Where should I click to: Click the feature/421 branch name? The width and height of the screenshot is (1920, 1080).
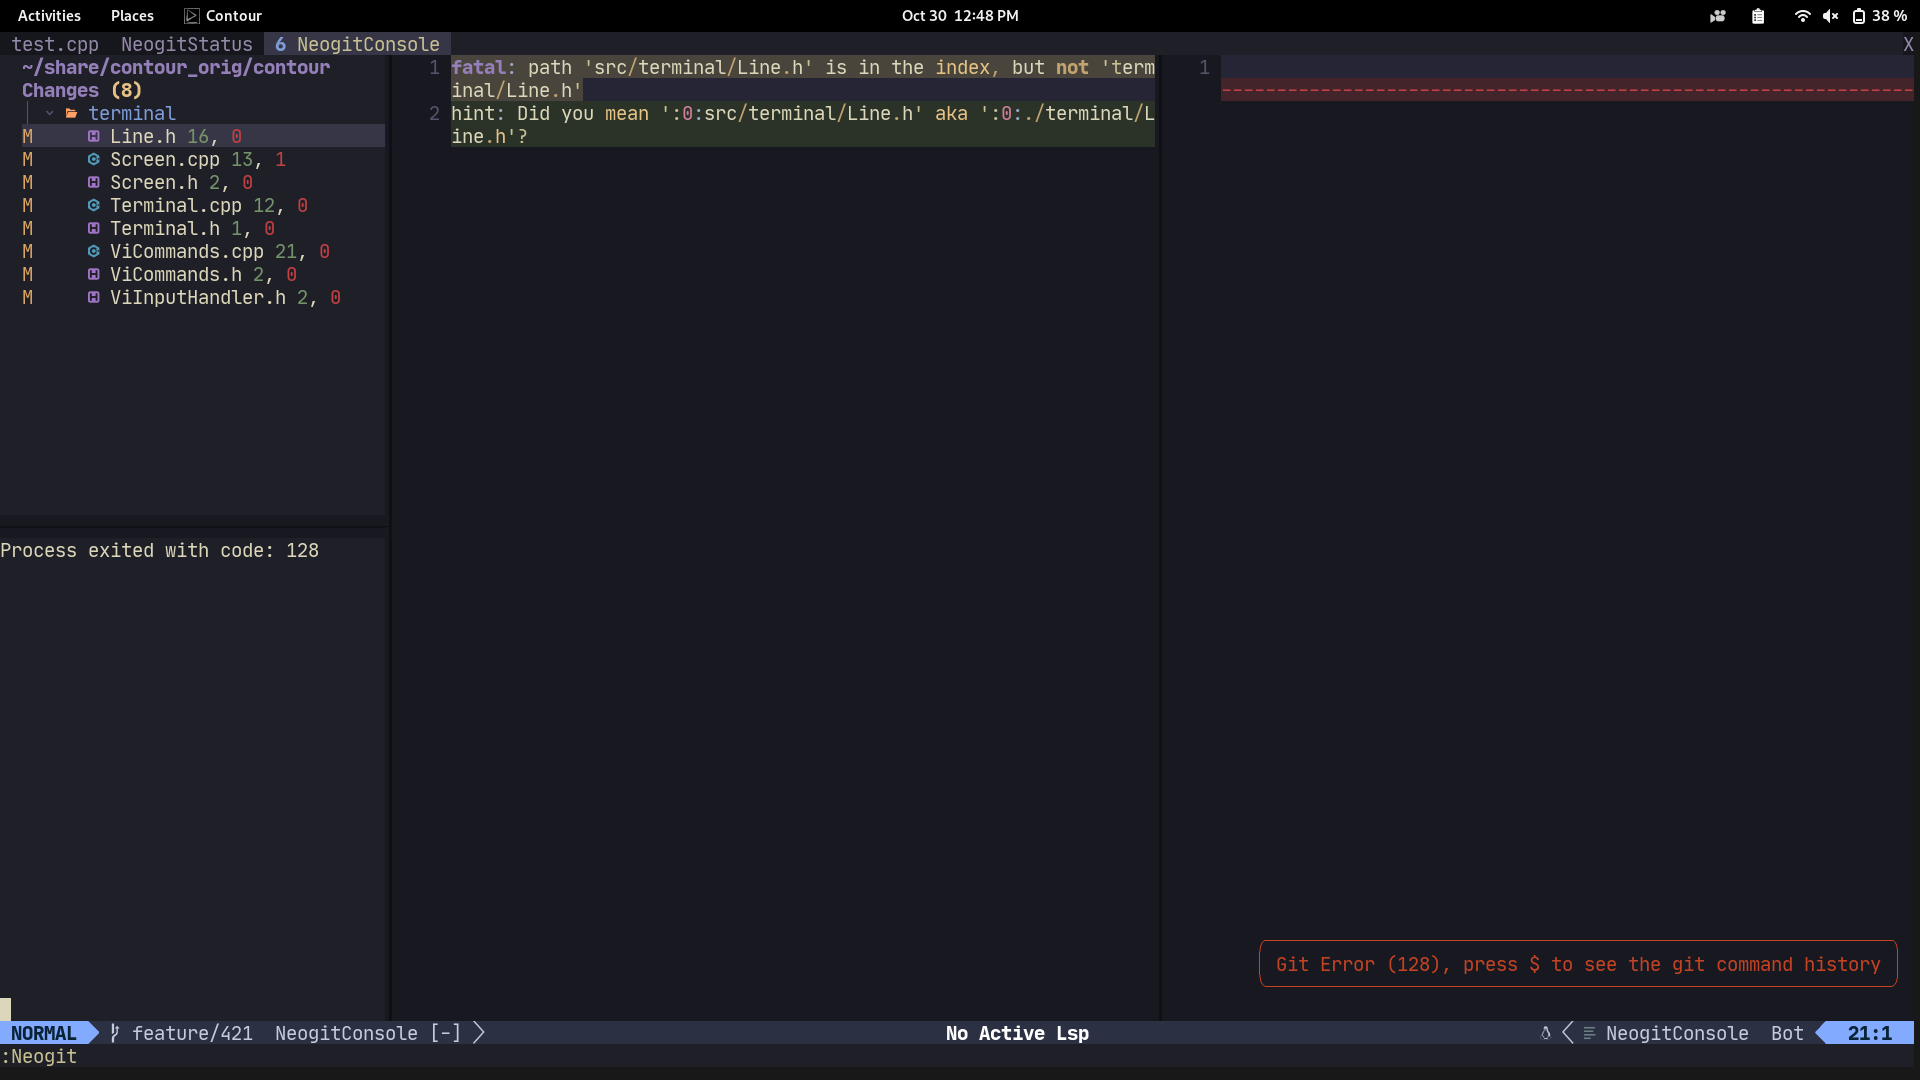click(x=192, y=1033)
